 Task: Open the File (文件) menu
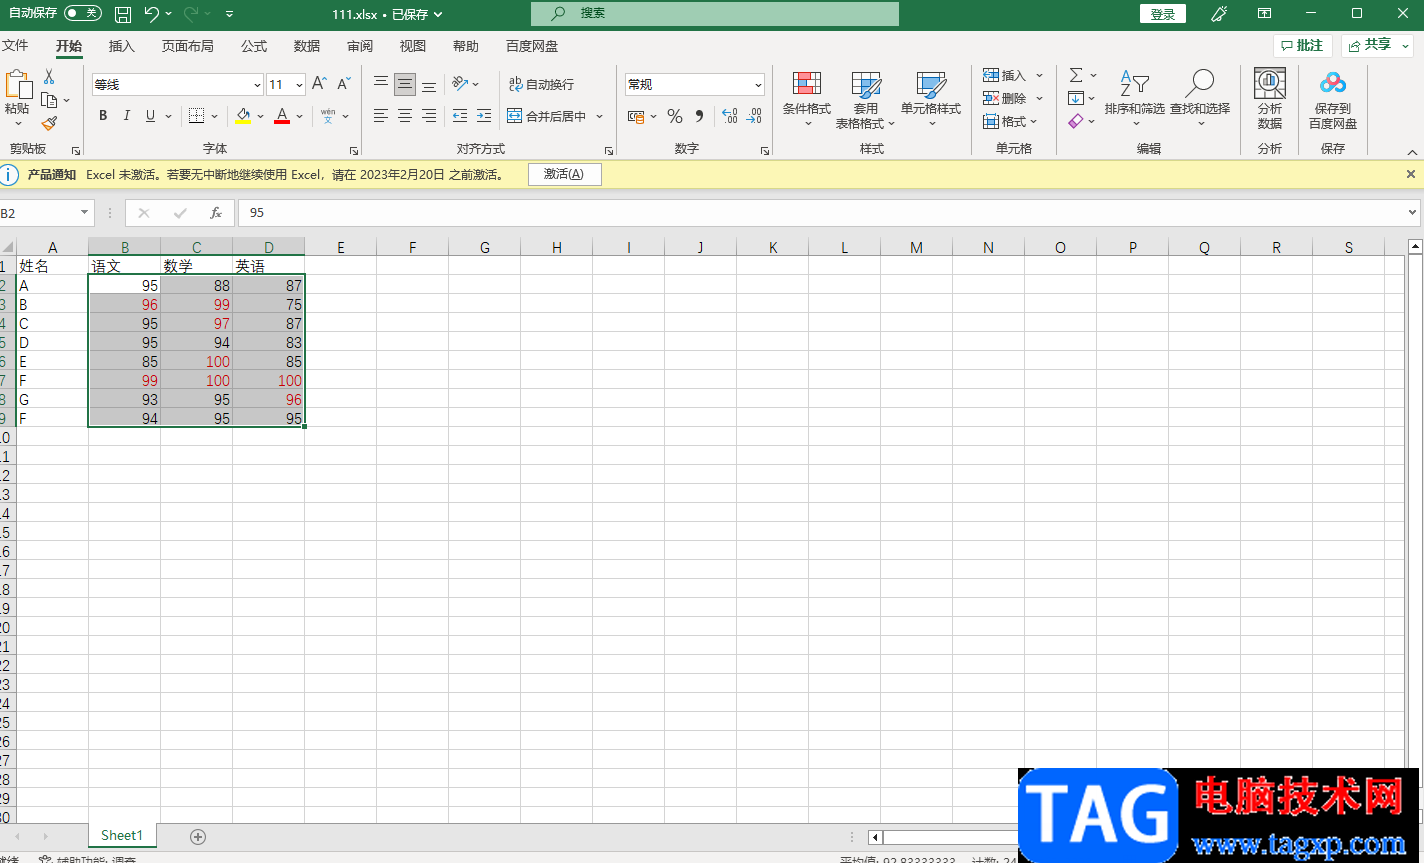(15, 46)
